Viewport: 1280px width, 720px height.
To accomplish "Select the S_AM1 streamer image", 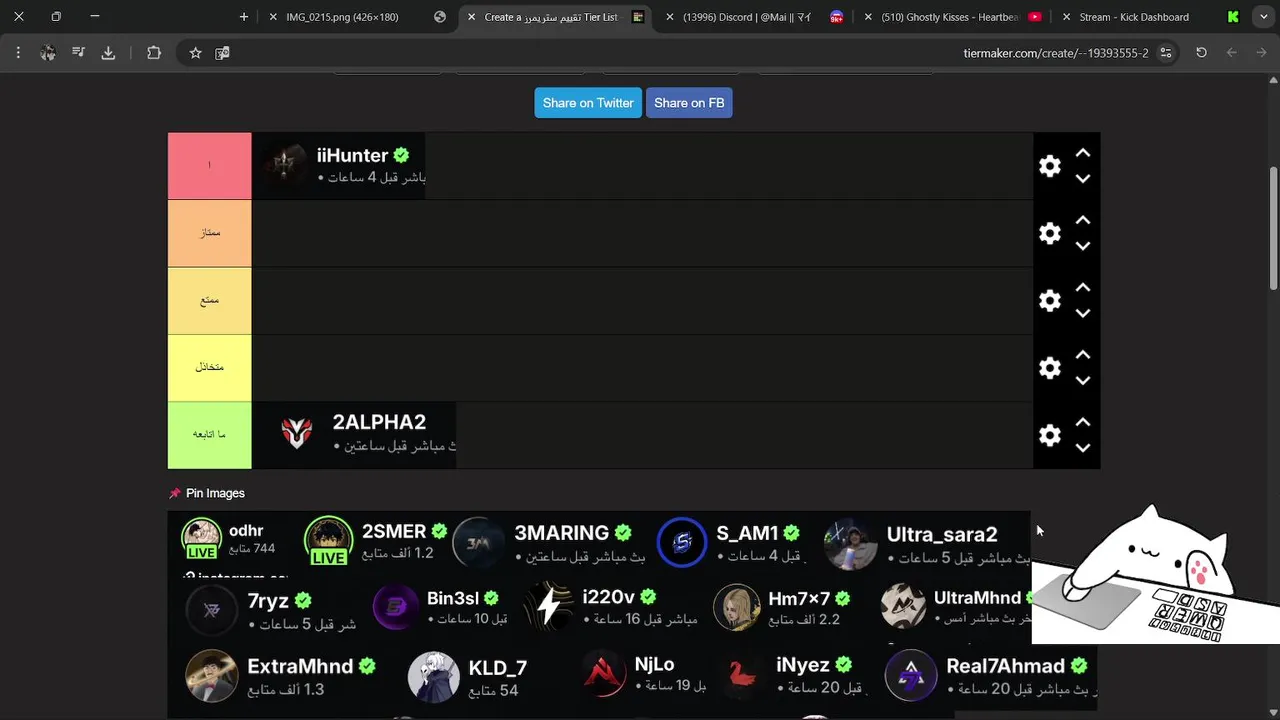I will [730, 543].
